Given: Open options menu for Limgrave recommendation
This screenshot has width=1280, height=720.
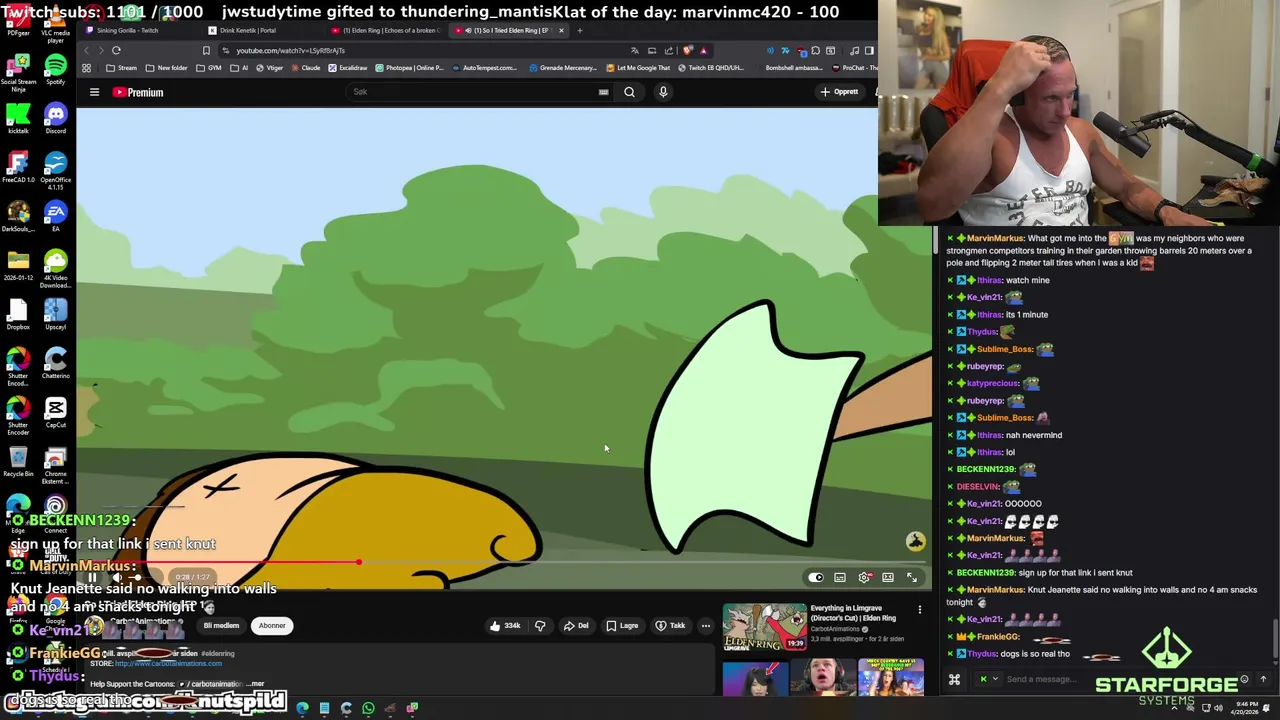Looking at the screenshot, I should [919, 609].
